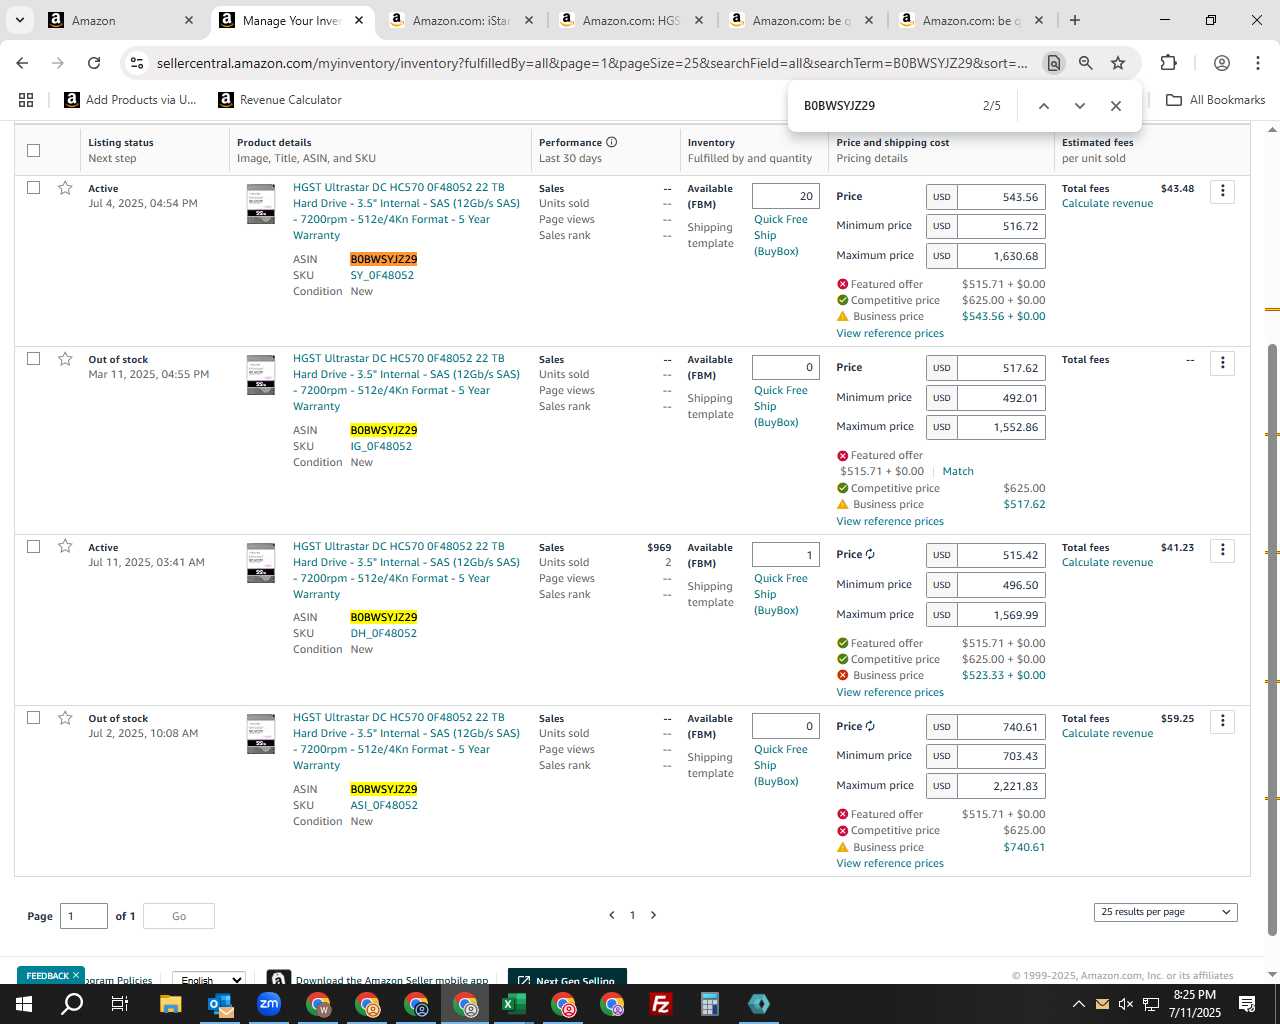The height and width of the screenshot is (1024, 1280).
Task: Open File Explorer from the taskbar
Action: pos(170,1004)
